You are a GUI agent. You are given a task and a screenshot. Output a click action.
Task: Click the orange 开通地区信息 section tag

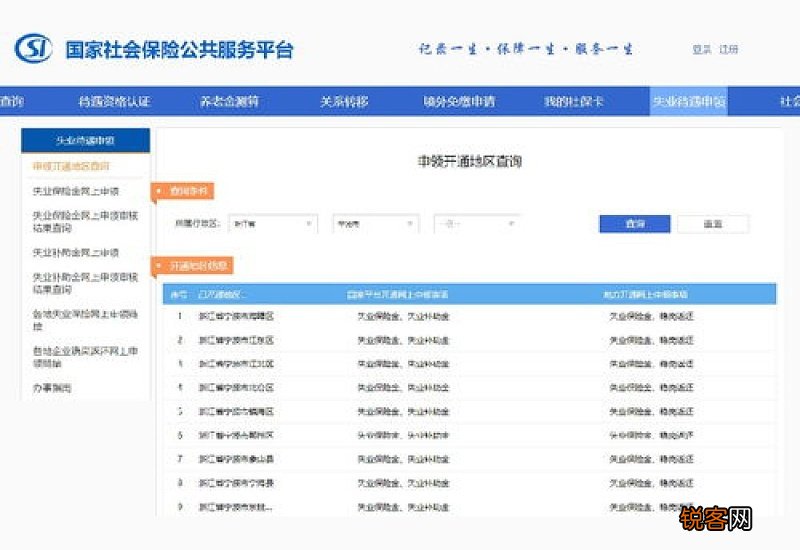(192, 266)
